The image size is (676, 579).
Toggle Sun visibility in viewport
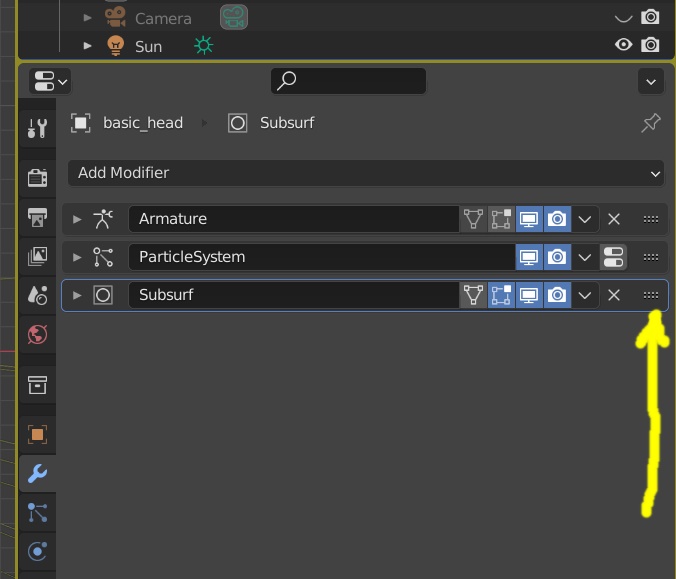[624, 45]
